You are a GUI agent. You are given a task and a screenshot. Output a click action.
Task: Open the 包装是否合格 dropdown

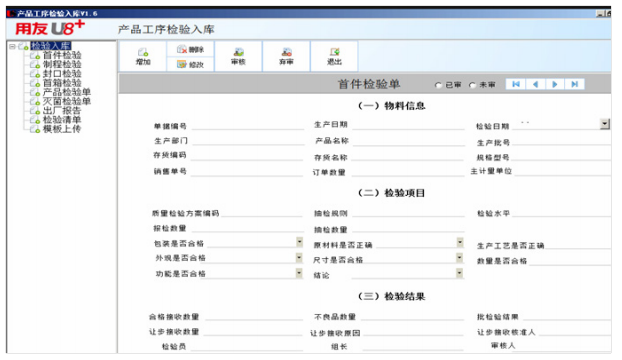point(299,242)
